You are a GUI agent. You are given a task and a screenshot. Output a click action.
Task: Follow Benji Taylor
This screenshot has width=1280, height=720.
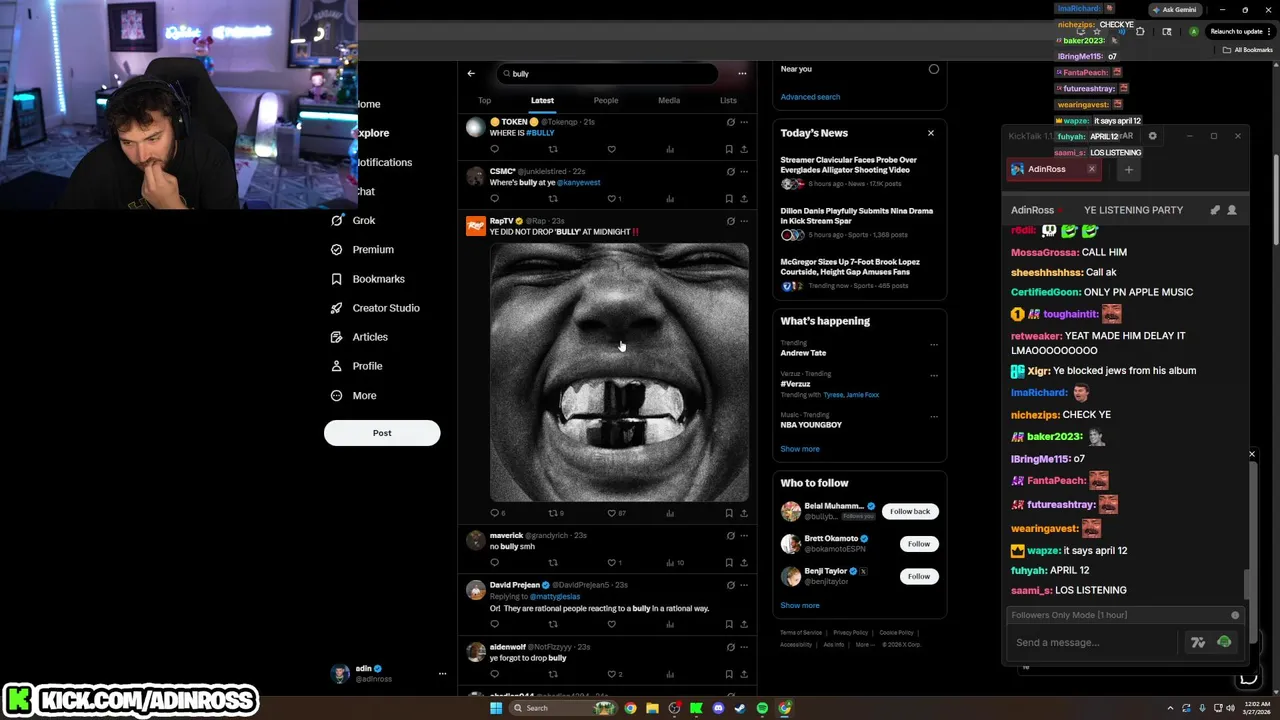(x=919, y=576)
